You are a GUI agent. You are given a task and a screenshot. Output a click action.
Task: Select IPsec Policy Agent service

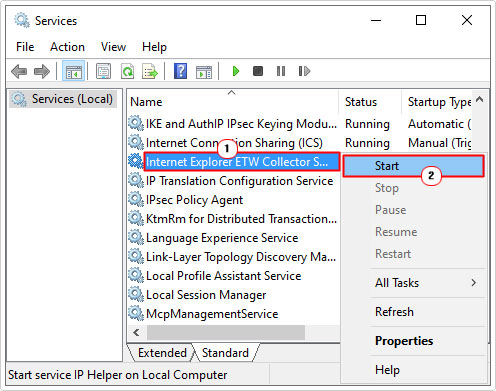click(194, 200)
